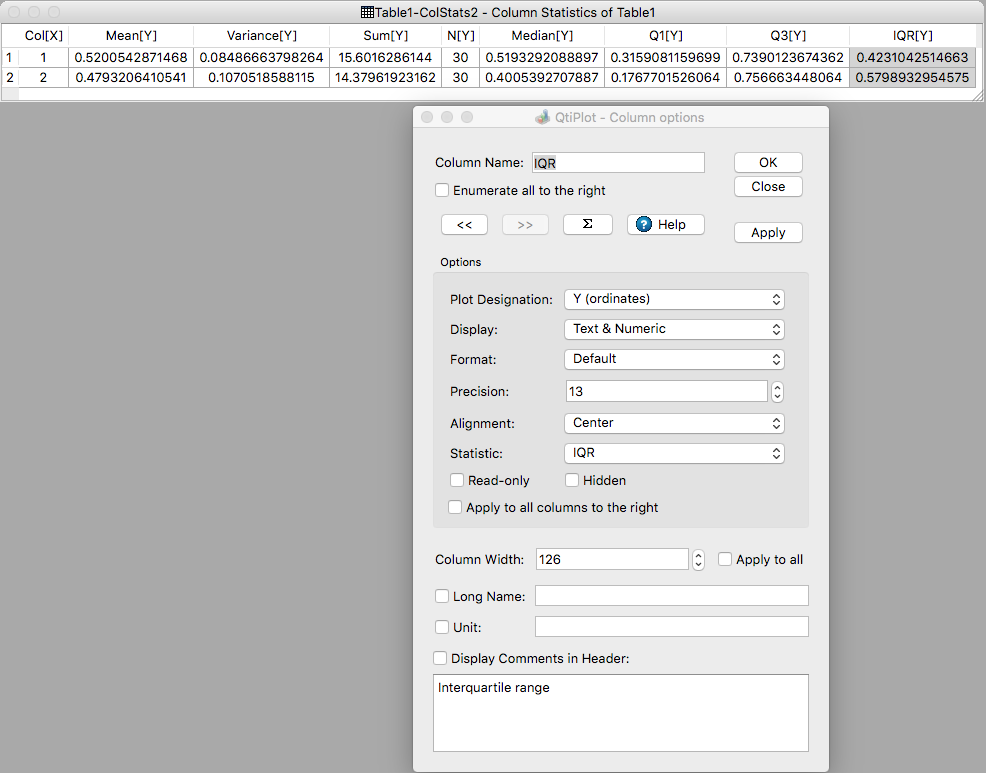Screen dimensions: 986x773
Task: Open the Statistic dropdown showing IQR
Action: coord(674,453)
